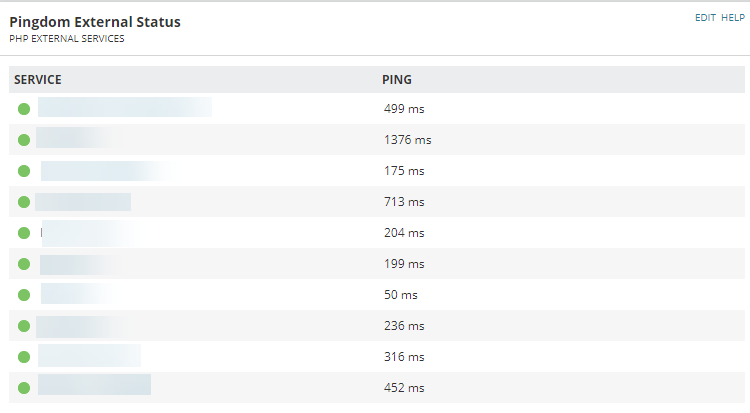Click the SERVICE column header
Image resolution: width=750 pixels, height=413 pixels.
pyautogui.click(x=38, y=80)
